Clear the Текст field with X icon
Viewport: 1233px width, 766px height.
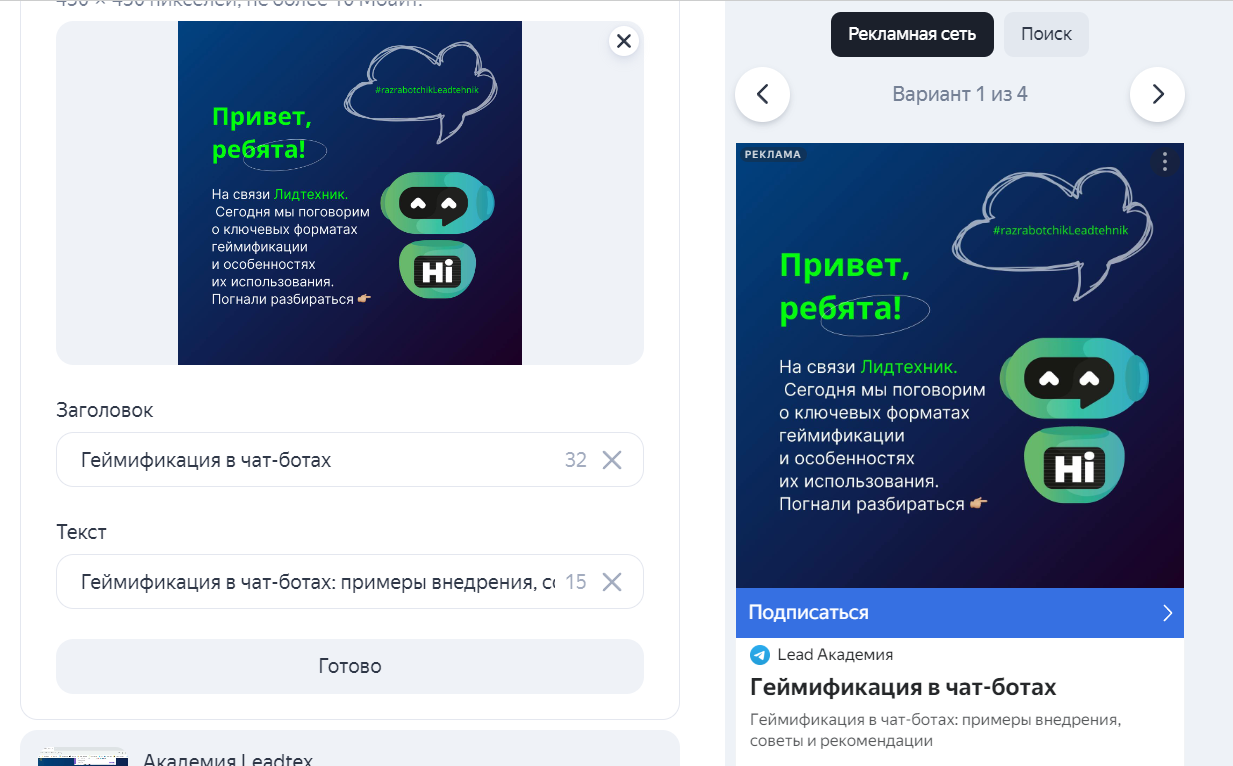pos(612,582)
